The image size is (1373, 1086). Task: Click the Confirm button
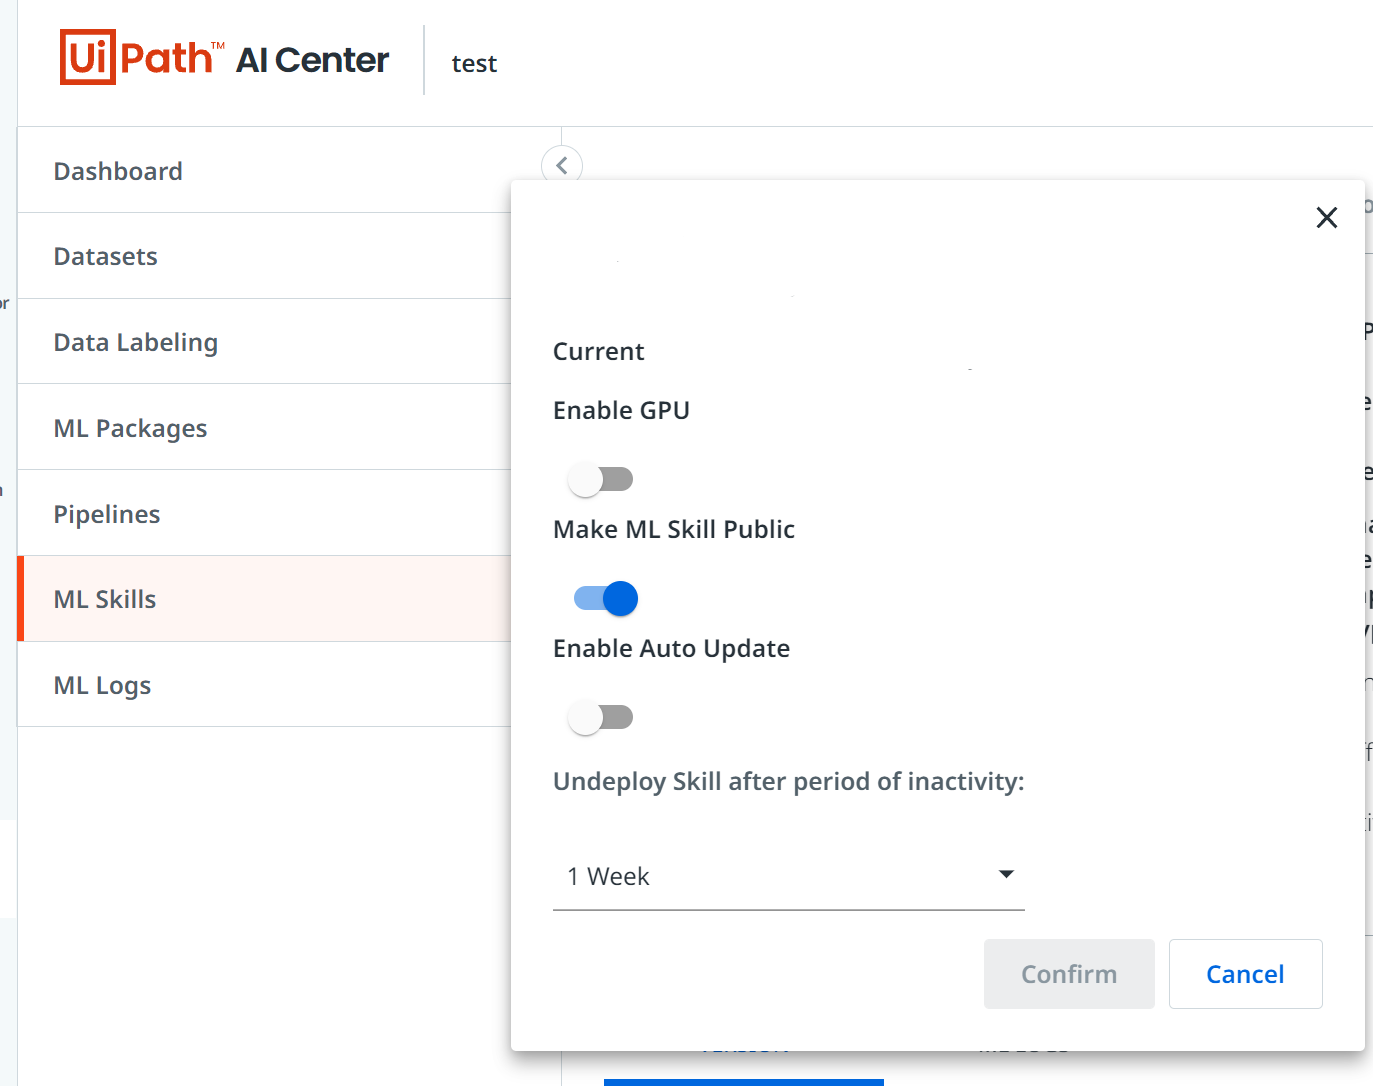(x=1069, y=974)
